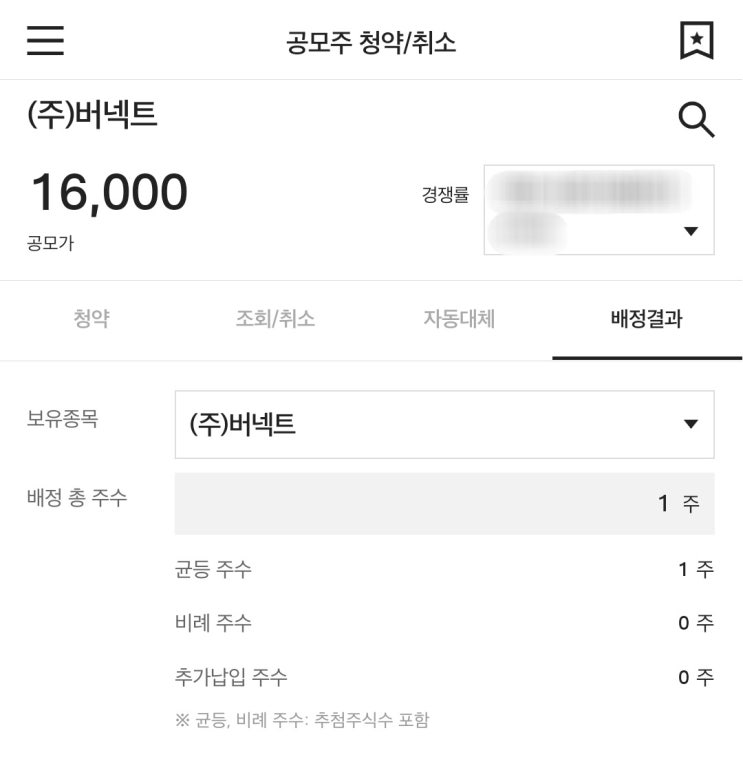Tap the bookmark star icon

coord(696,40)
